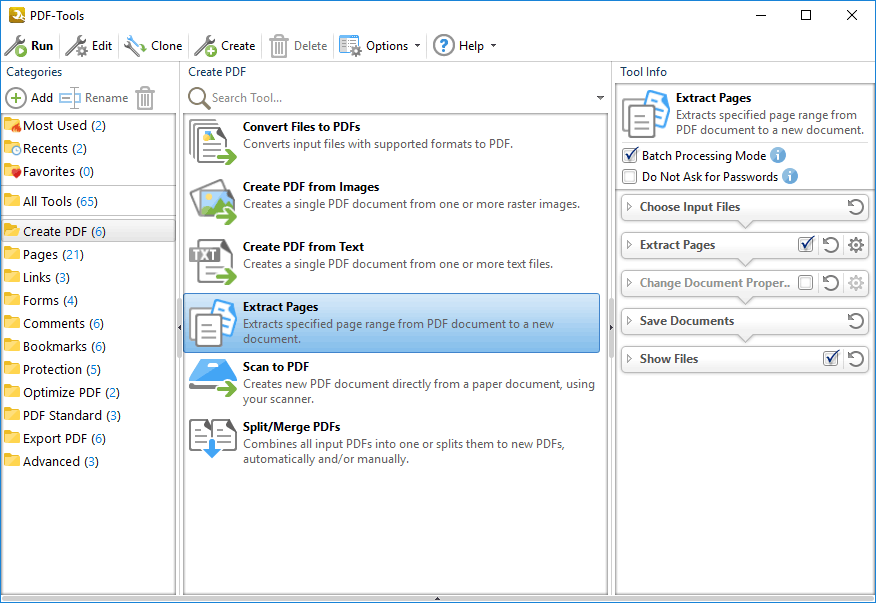876x603 pixels.
Task: Click the Split/Merge PDFs icon
Action: (x=212, y=439)
